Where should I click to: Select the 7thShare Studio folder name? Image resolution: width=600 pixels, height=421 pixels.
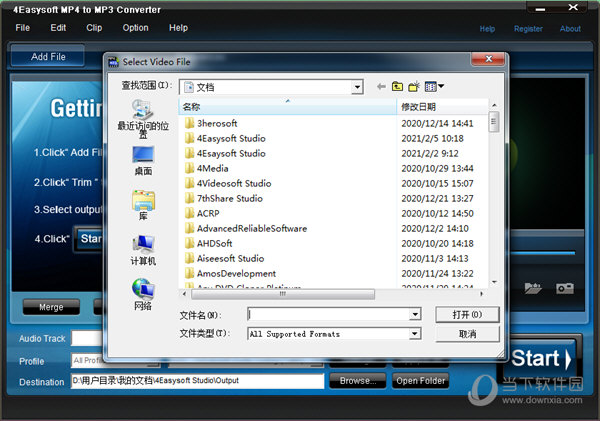(230, 198)
